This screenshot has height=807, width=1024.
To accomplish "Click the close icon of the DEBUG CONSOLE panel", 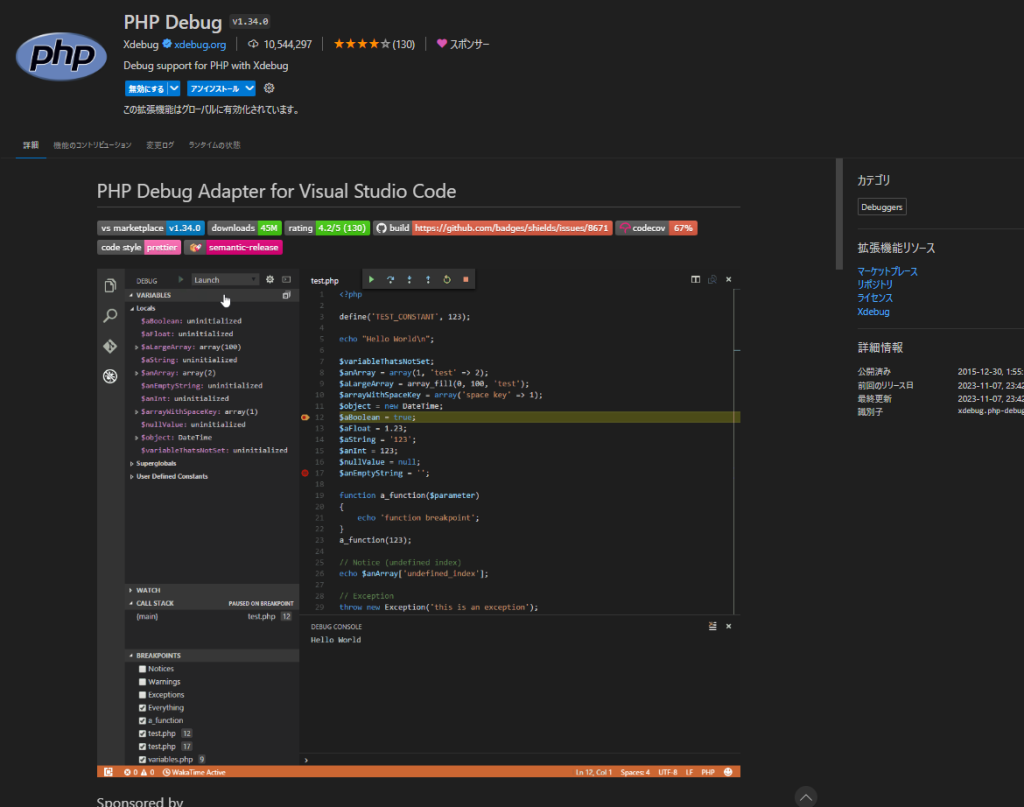I will point(729,626).
